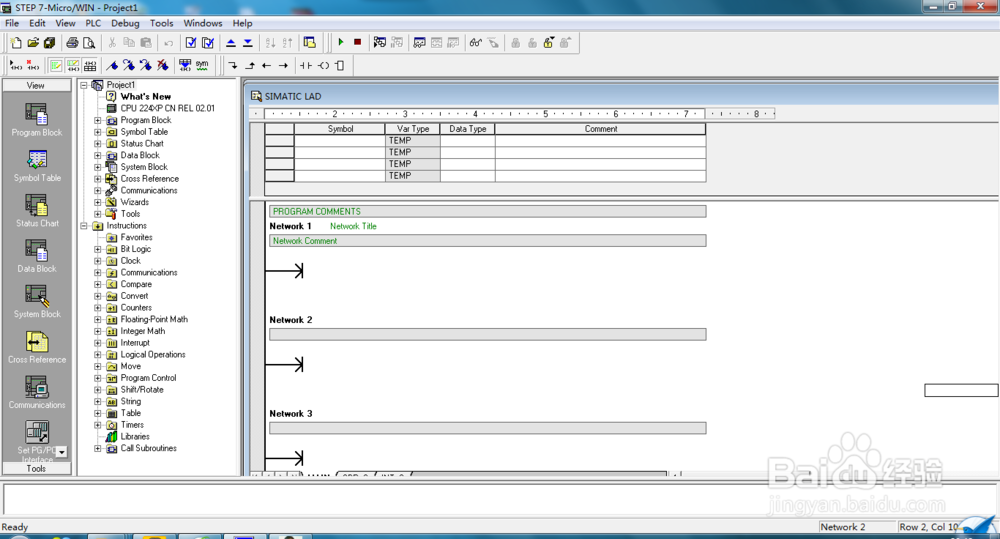This screenshot has height=539, width=1000.
Task: Open the Windows menu
Action: pos(203,23)
